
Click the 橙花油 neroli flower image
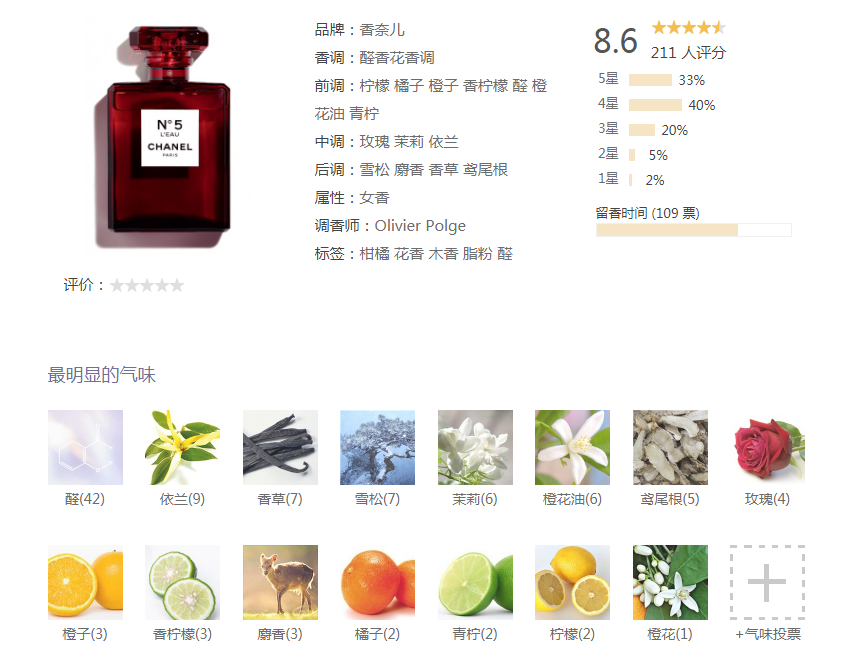pyautogui.click(x=572, y=447)
